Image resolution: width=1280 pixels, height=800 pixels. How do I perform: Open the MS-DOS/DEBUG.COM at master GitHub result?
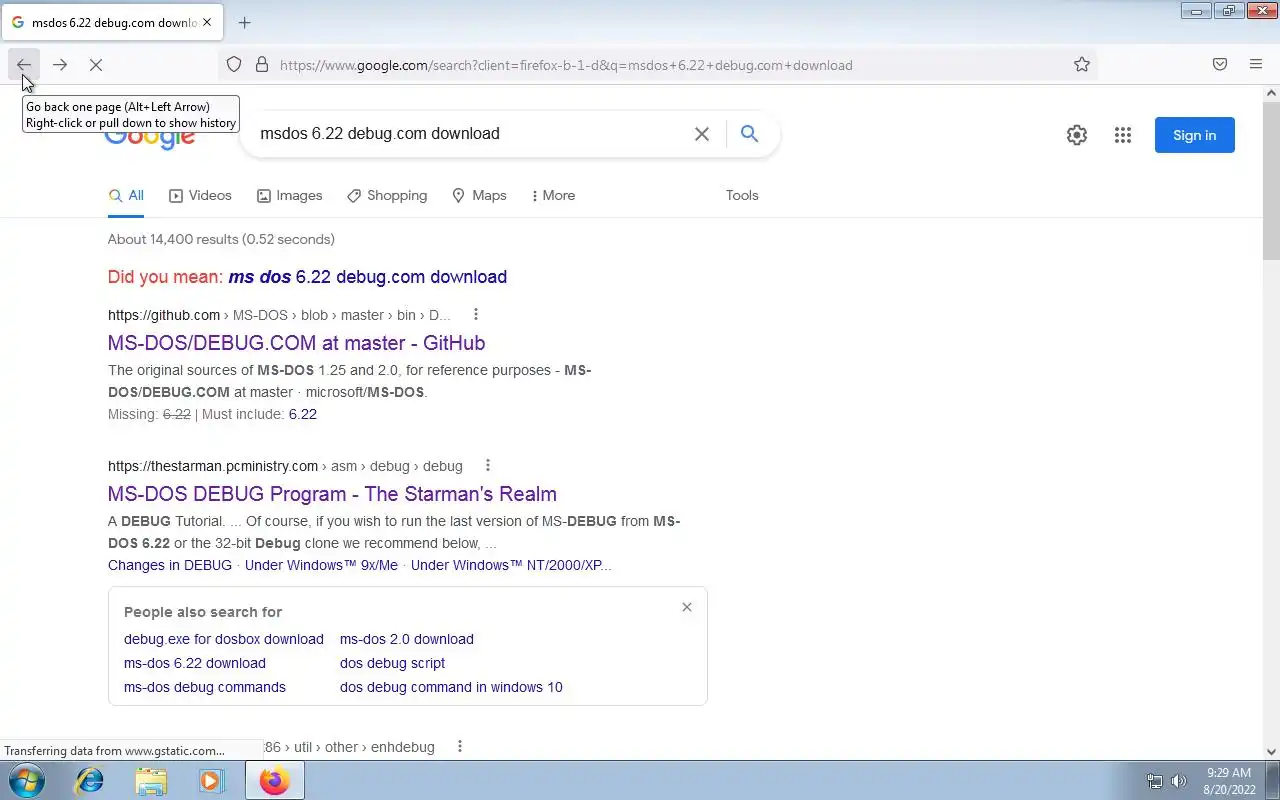tap(296, 343)
